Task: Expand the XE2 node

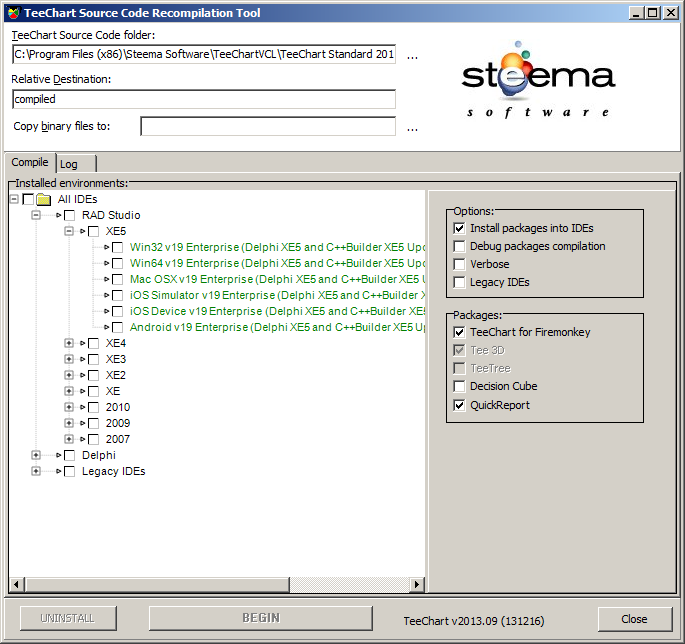Action: tap(69, 375)
